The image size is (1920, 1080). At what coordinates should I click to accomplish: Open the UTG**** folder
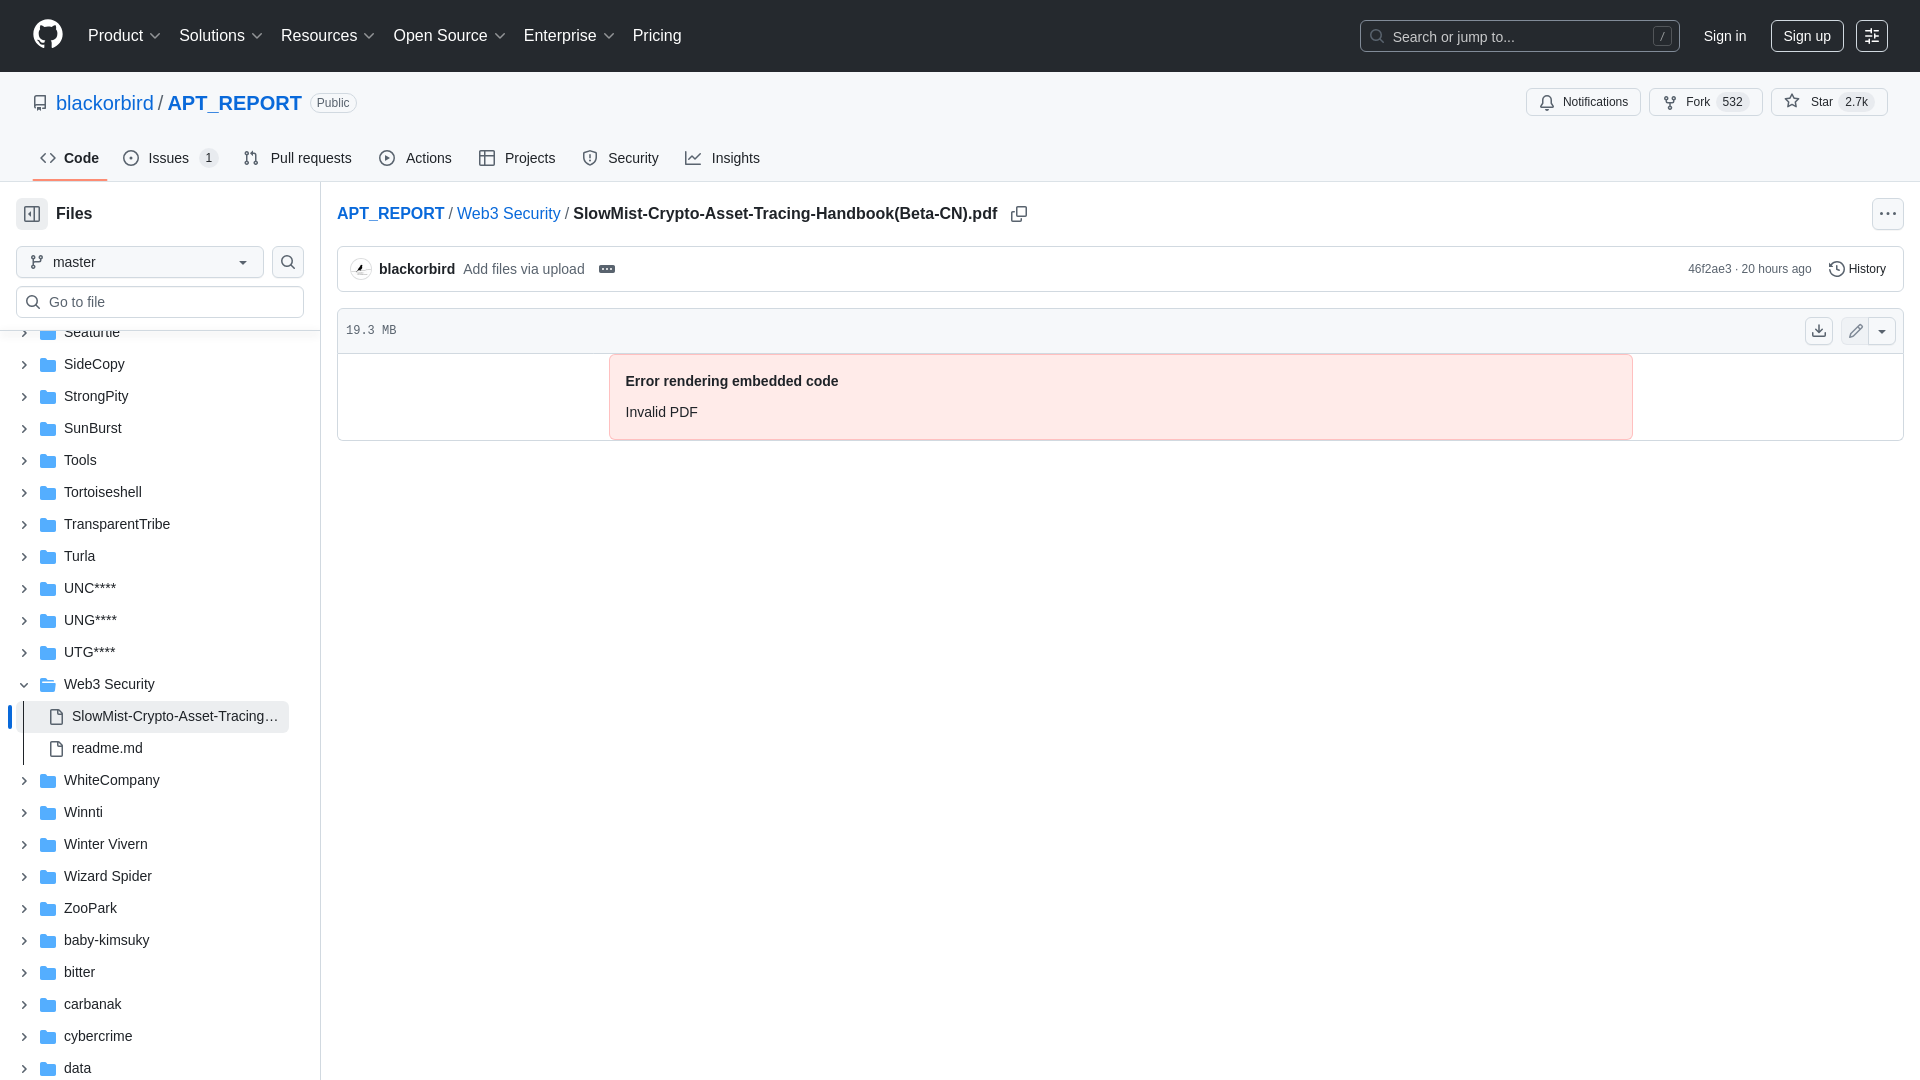(90, 652)
